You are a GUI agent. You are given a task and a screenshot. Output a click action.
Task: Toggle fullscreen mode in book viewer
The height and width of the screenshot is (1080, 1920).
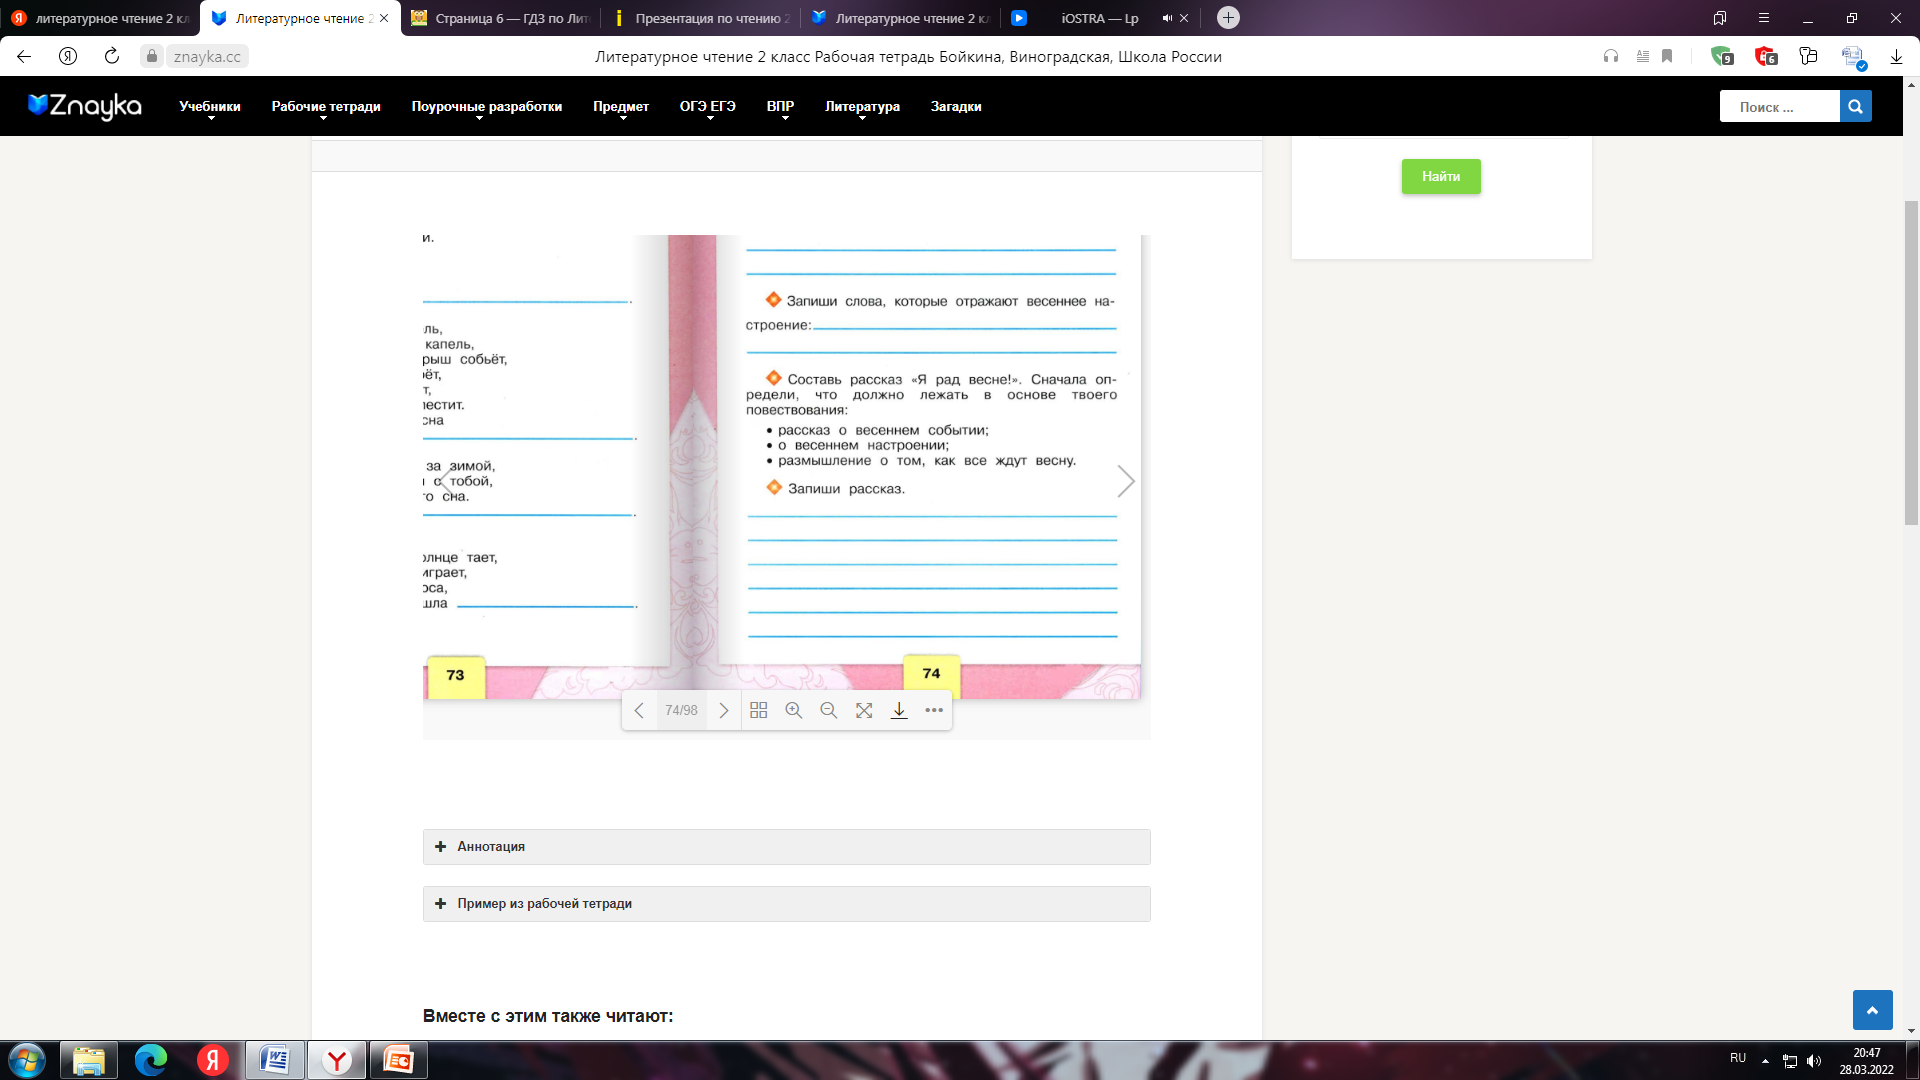864,710
